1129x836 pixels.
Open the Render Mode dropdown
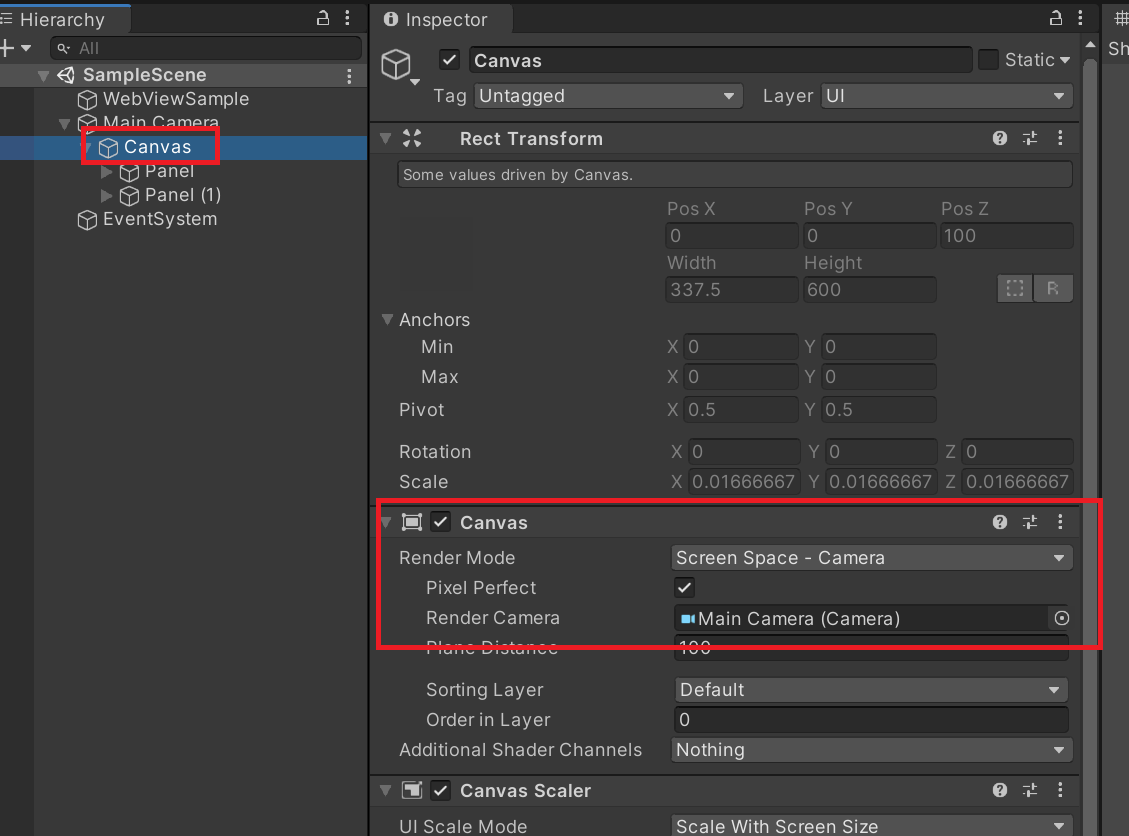pos(871,558)
